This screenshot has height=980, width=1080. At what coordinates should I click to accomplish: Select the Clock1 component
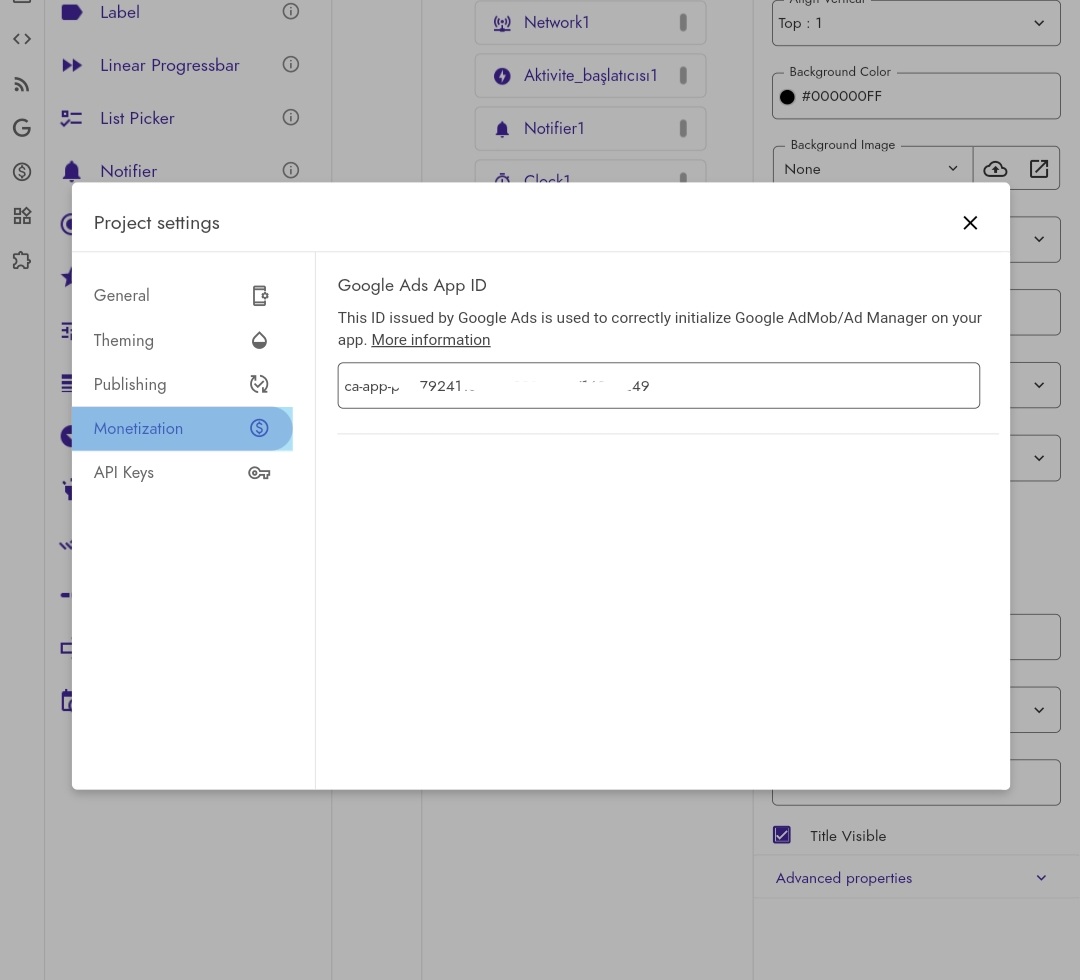tap(590, 171)
